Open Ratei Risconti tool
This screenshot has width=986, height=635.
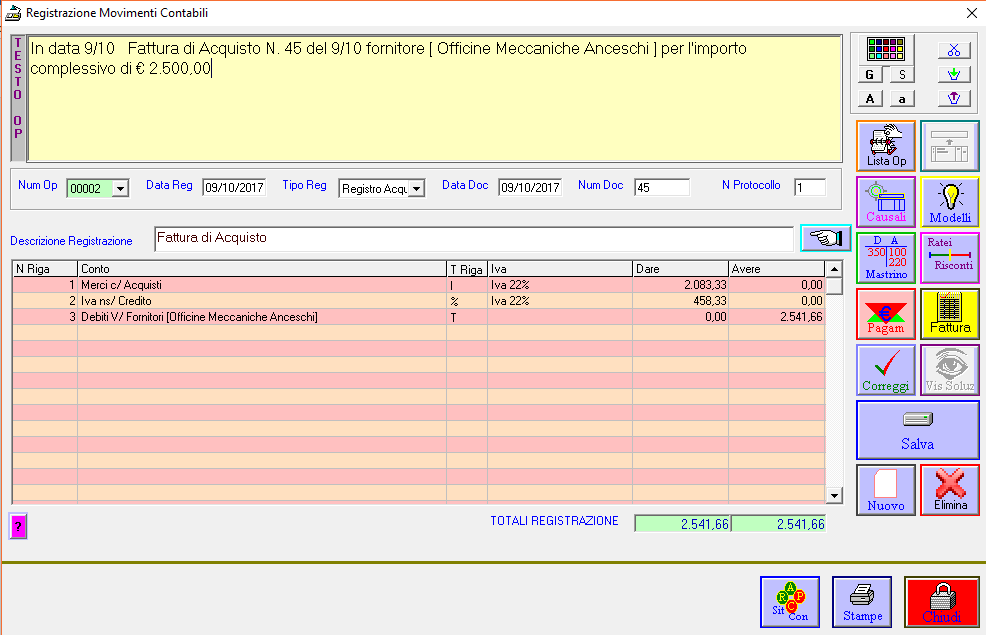point(950,258)
